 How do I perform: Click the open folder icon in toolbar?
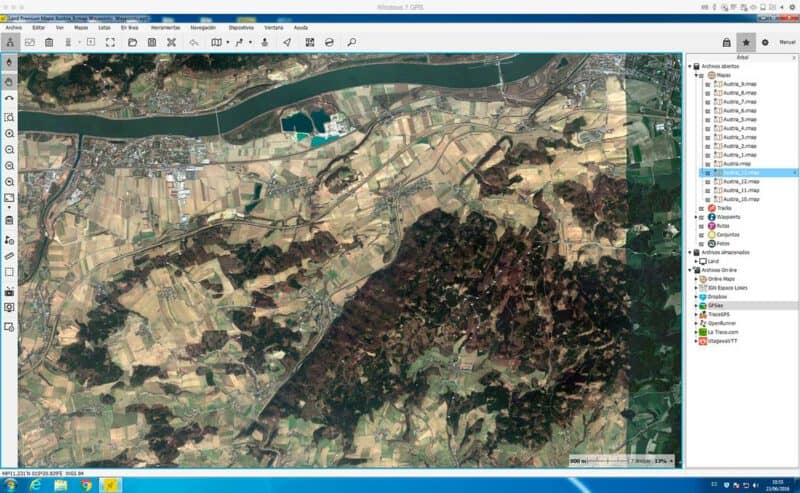[x=132, y=42]
